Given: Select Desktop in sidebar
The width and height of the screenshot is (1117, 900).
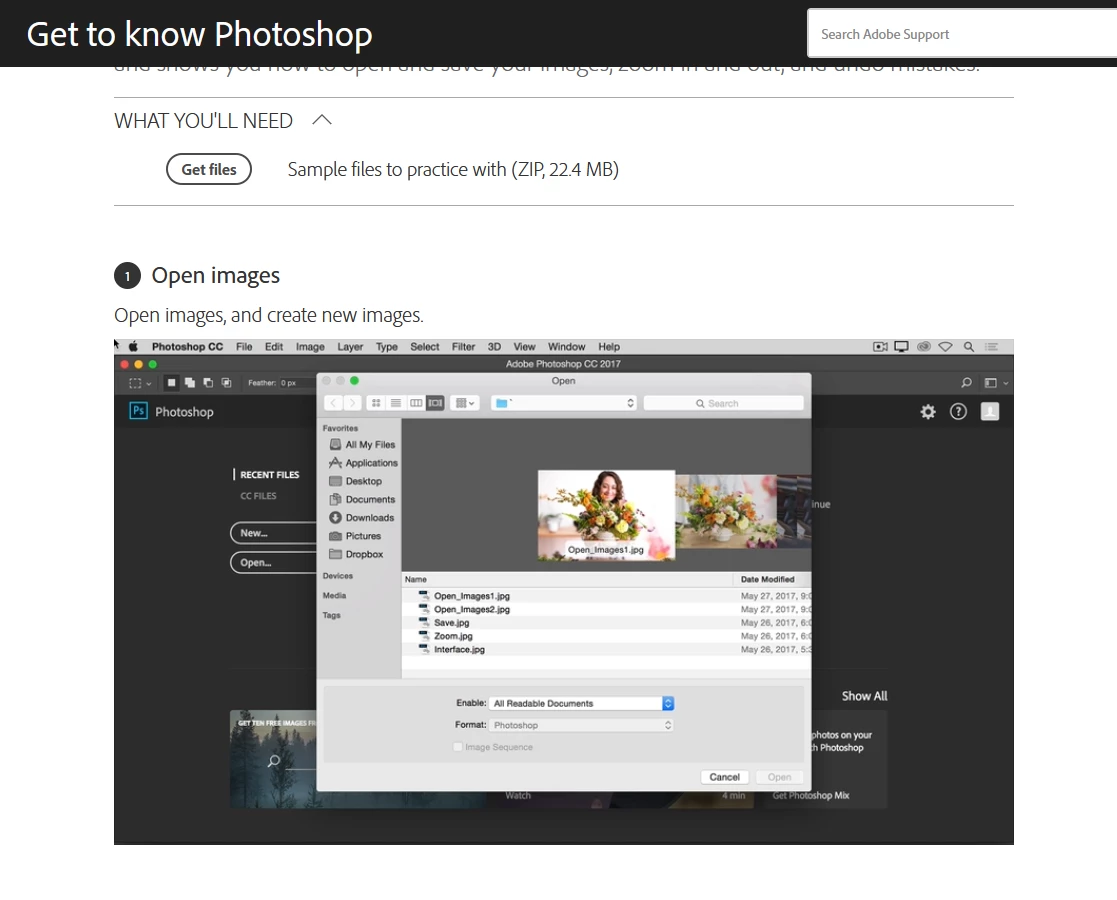Looking at the screenshot, I should tap(355, 482).
